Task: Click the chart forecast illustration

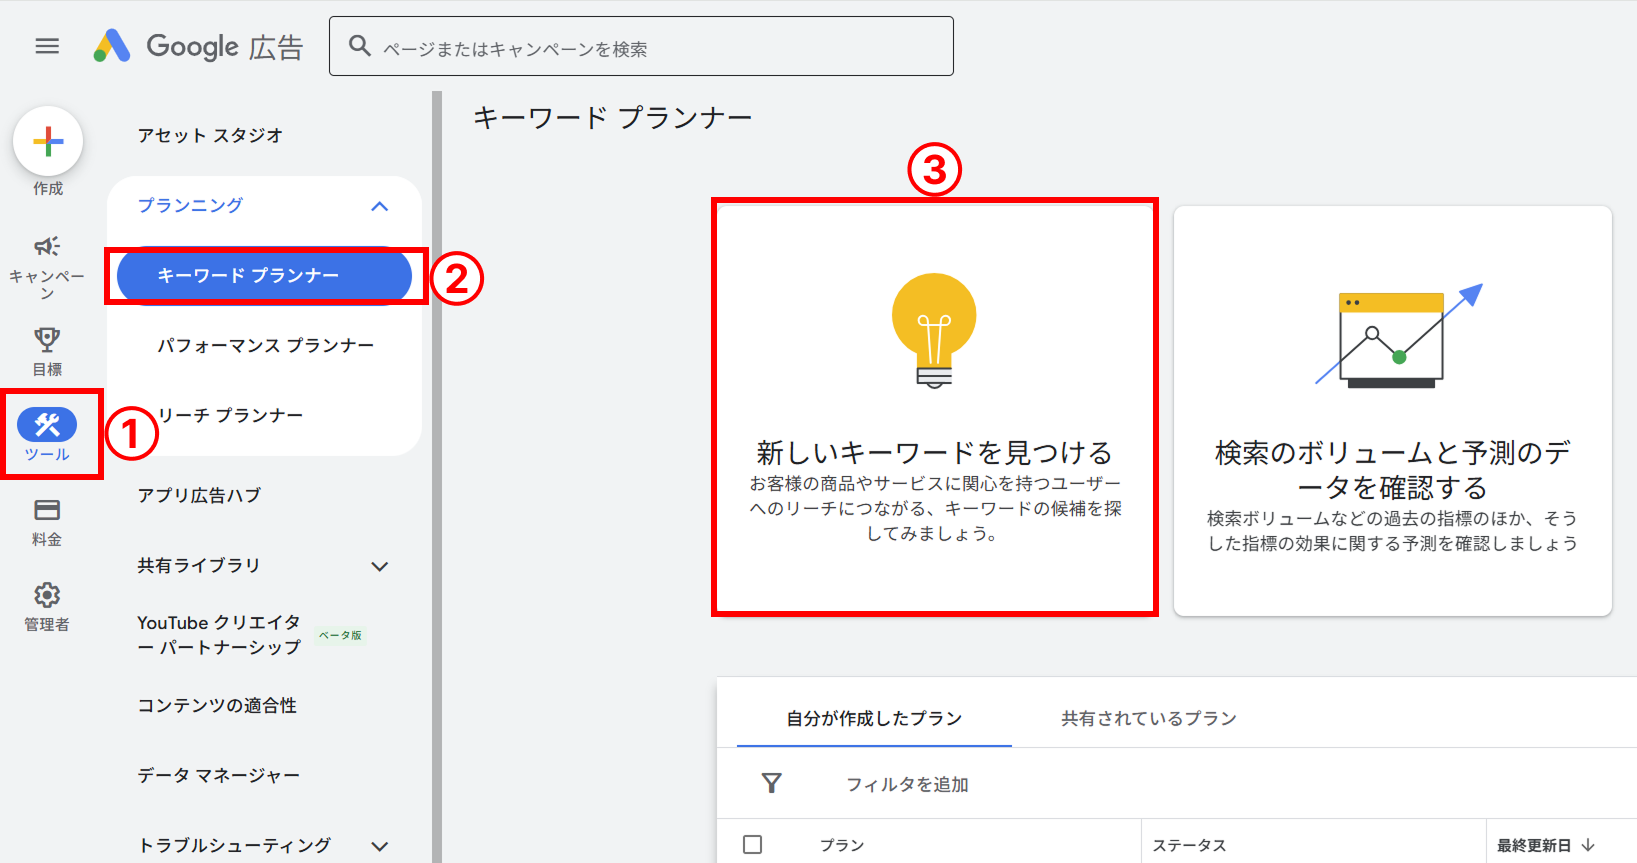Action: (1398, 336)
